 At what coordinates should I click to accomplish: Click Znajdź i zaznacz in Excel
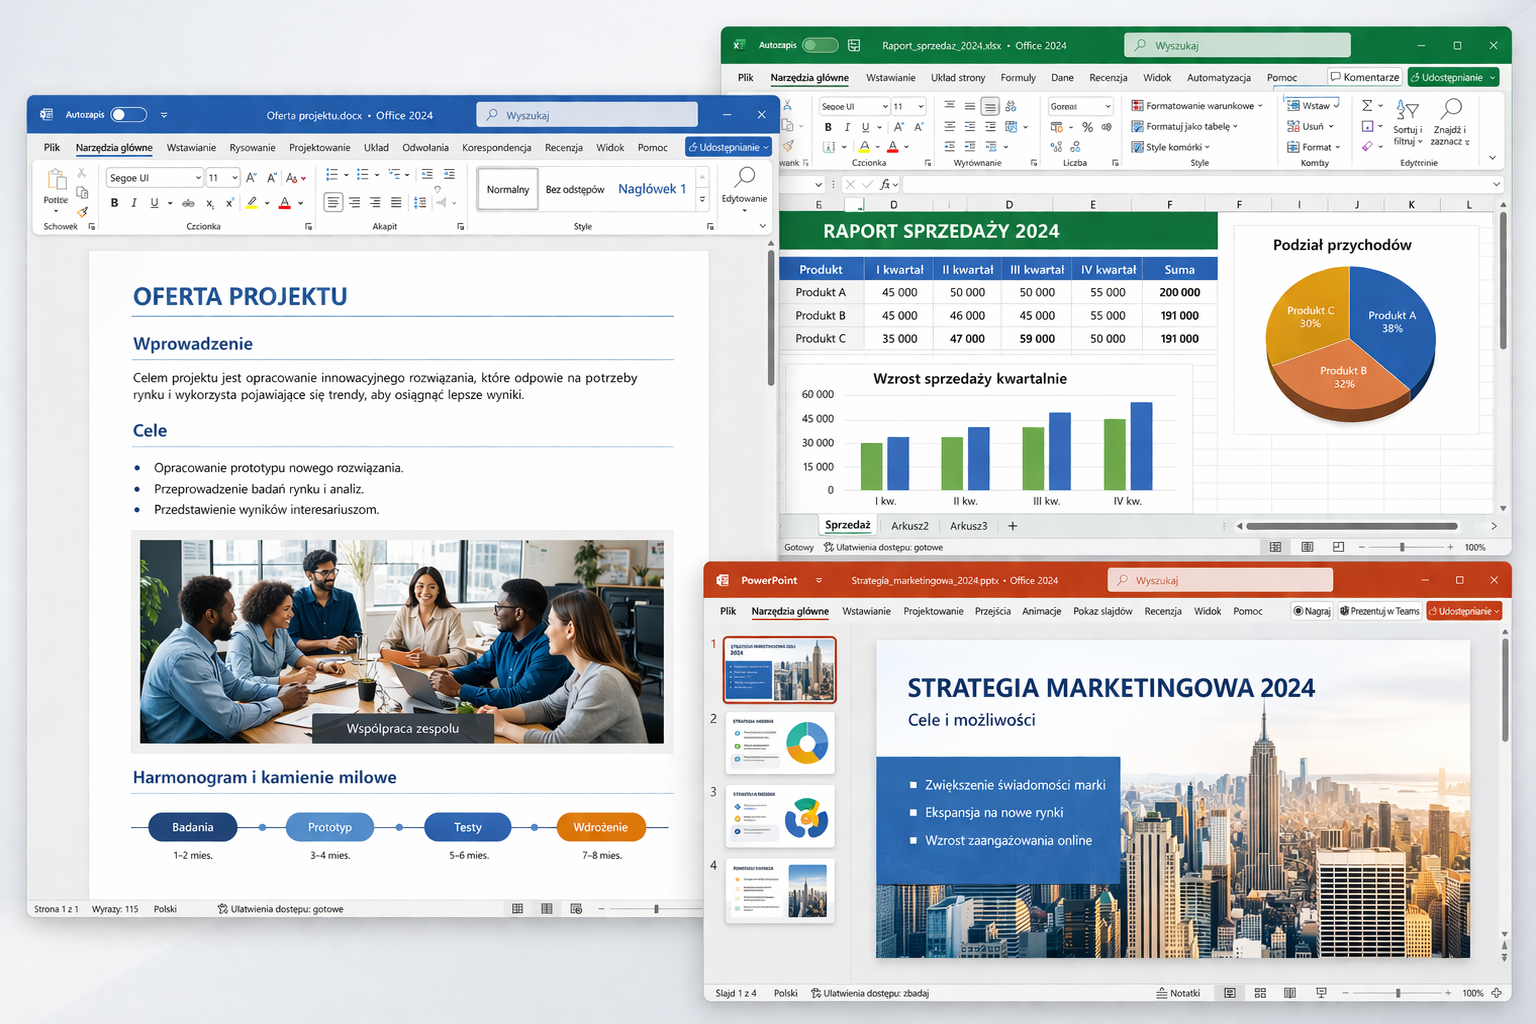[1450, 121]
